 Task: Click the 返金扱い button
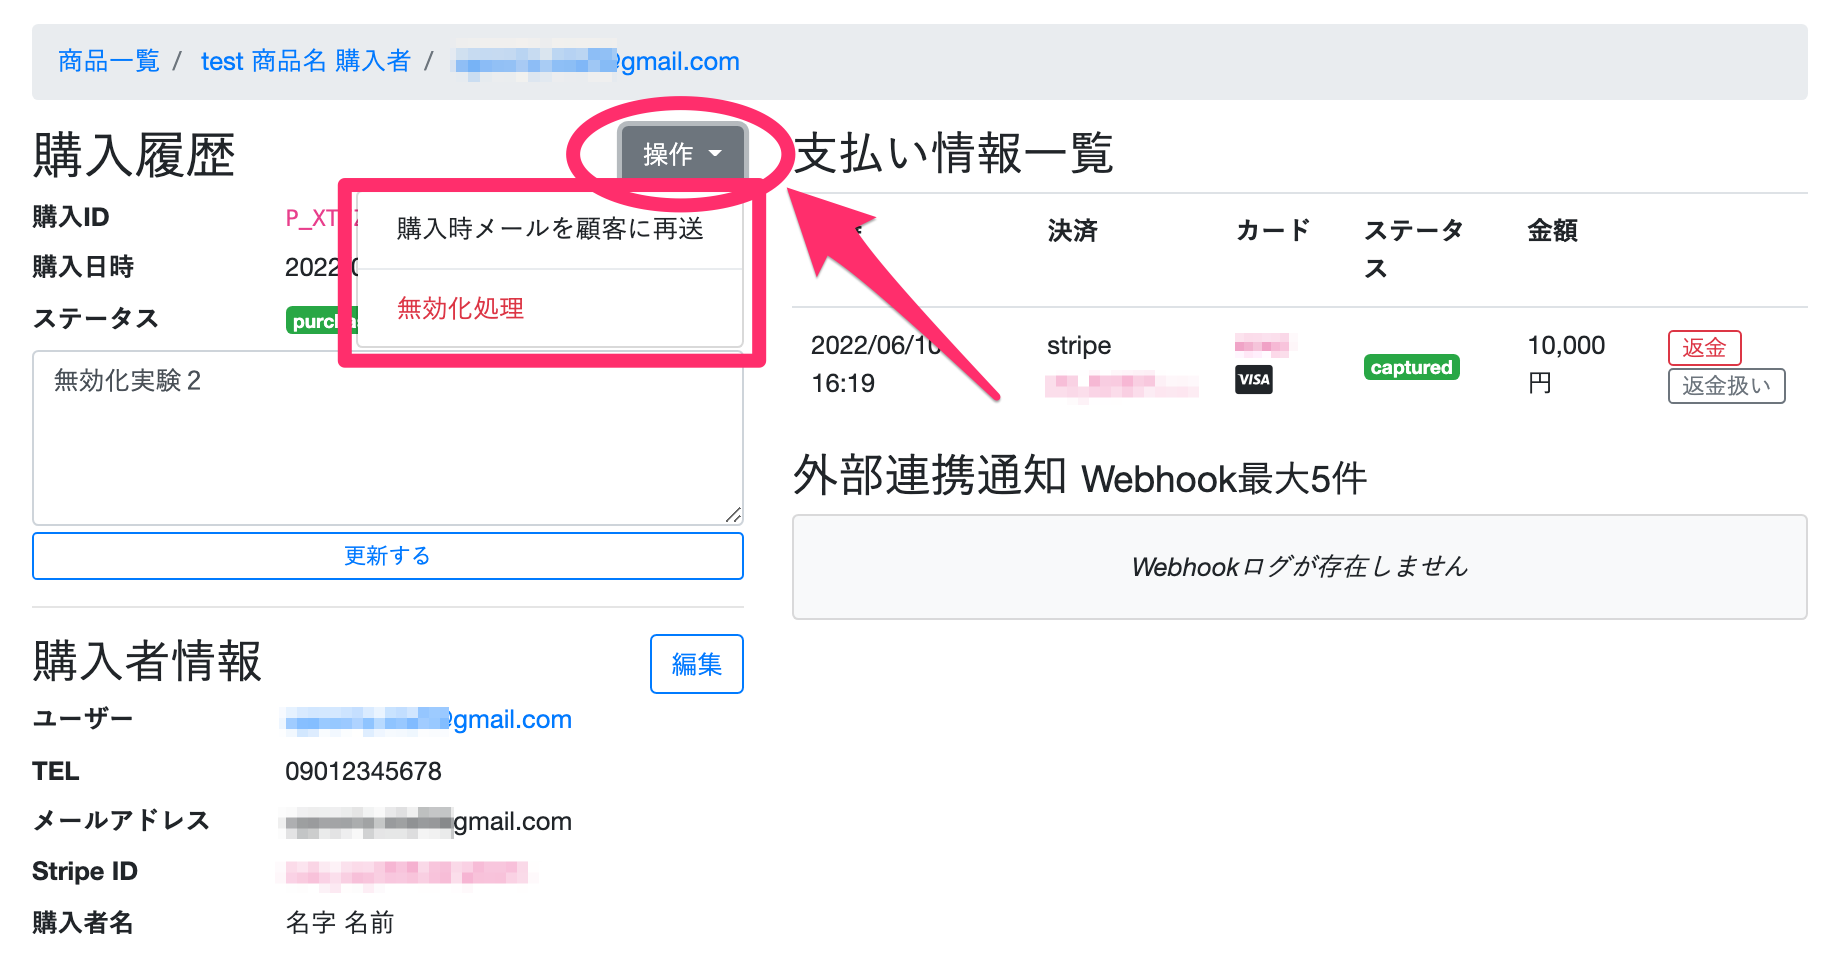pos(1725,386)
